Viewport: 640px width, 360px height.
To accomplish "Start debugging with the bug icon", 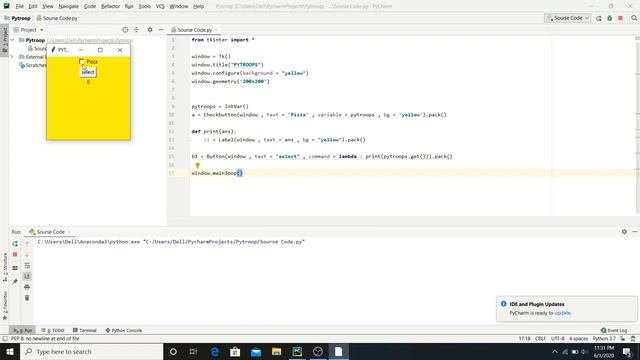I will click(610, 18).
